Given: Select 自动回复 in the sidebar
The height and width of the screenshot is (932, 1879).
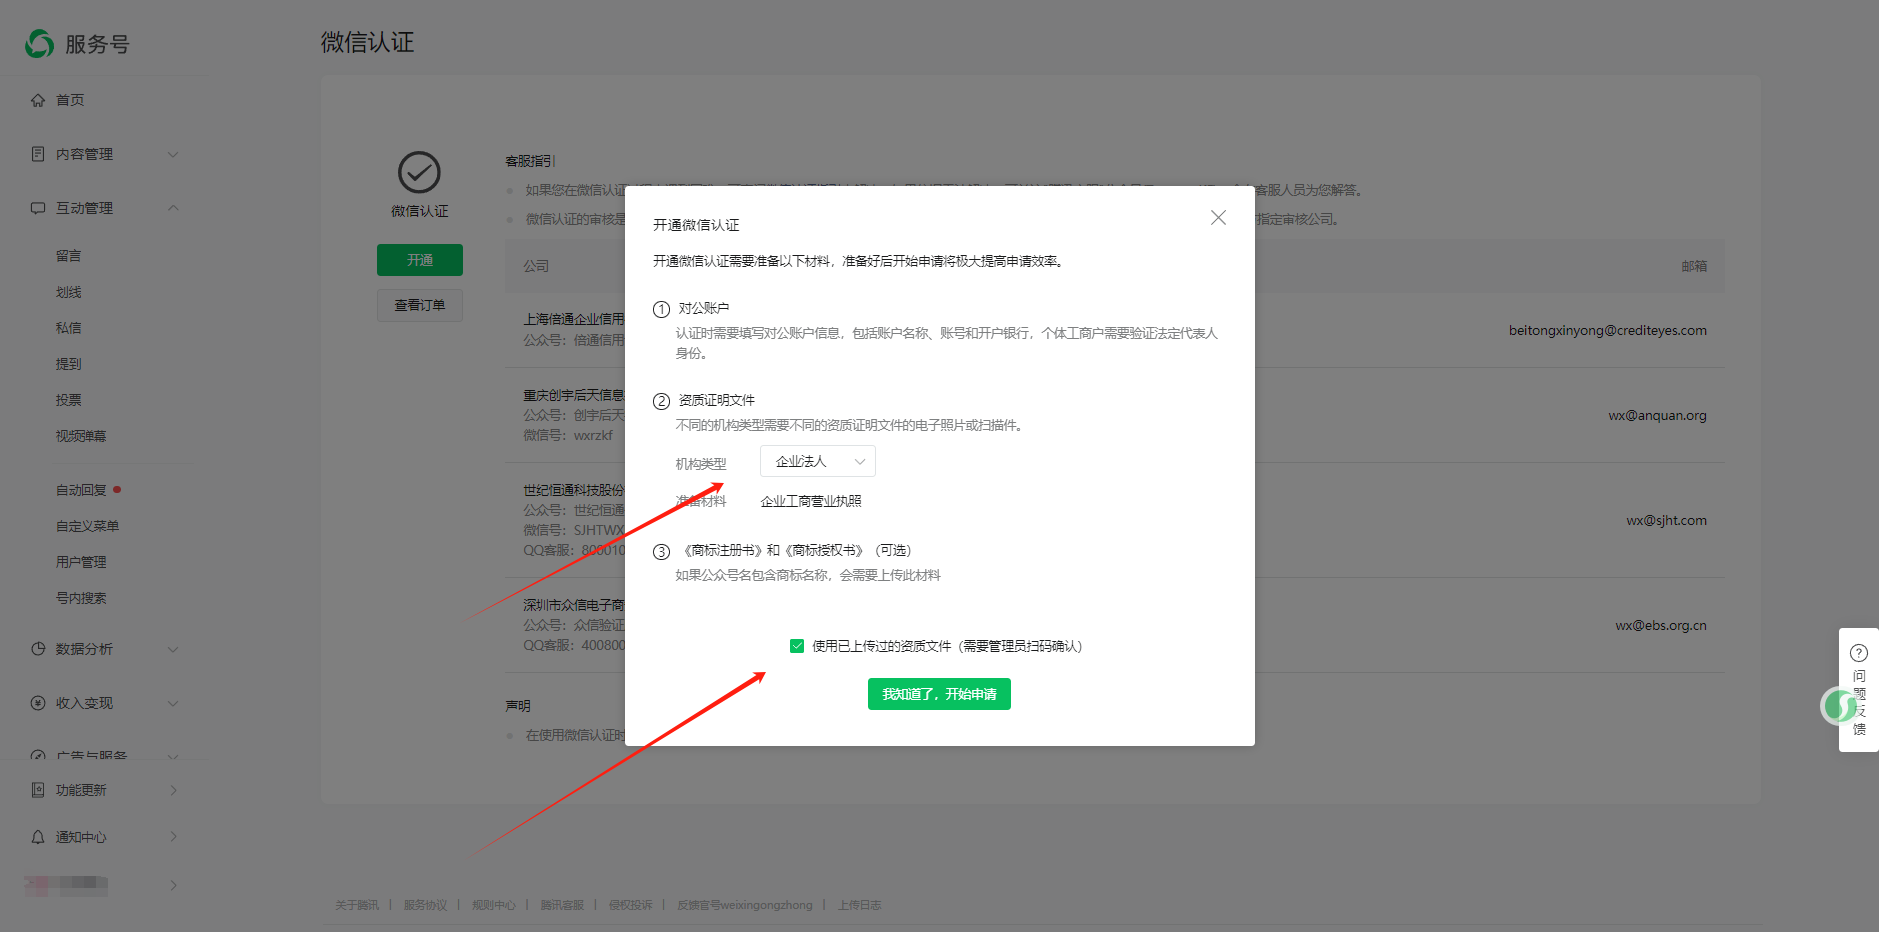Looking at the screenshot, I should tap(81, 490).
